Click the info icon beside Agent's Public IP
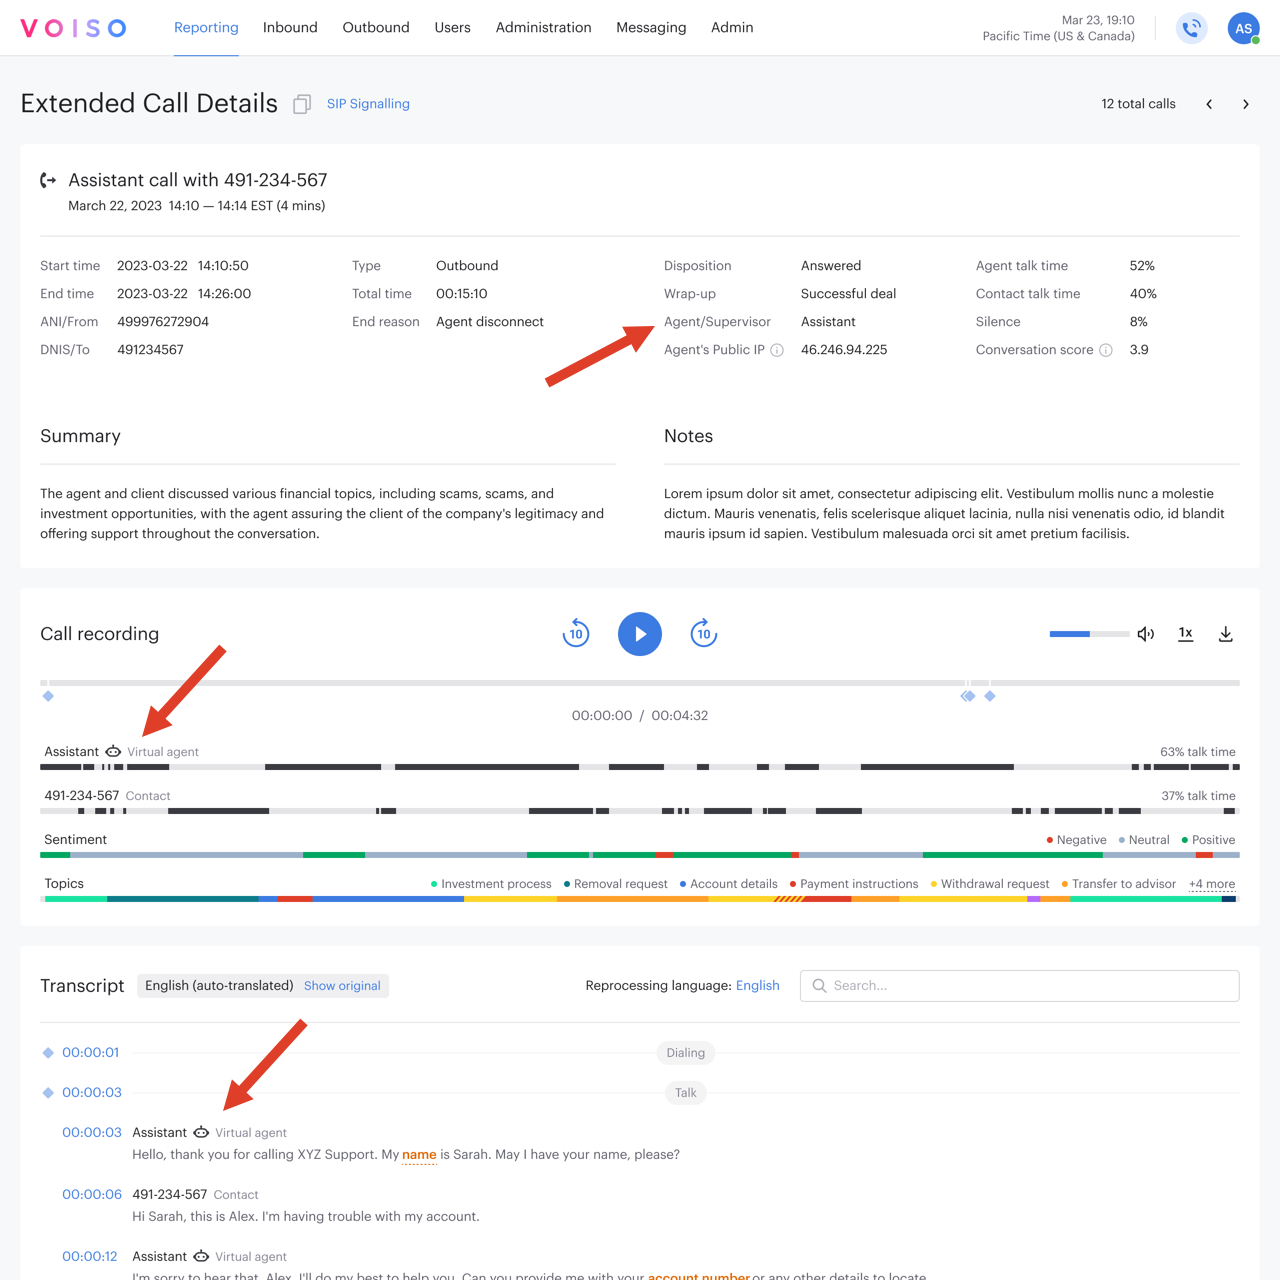 click(x=777, y=350)
